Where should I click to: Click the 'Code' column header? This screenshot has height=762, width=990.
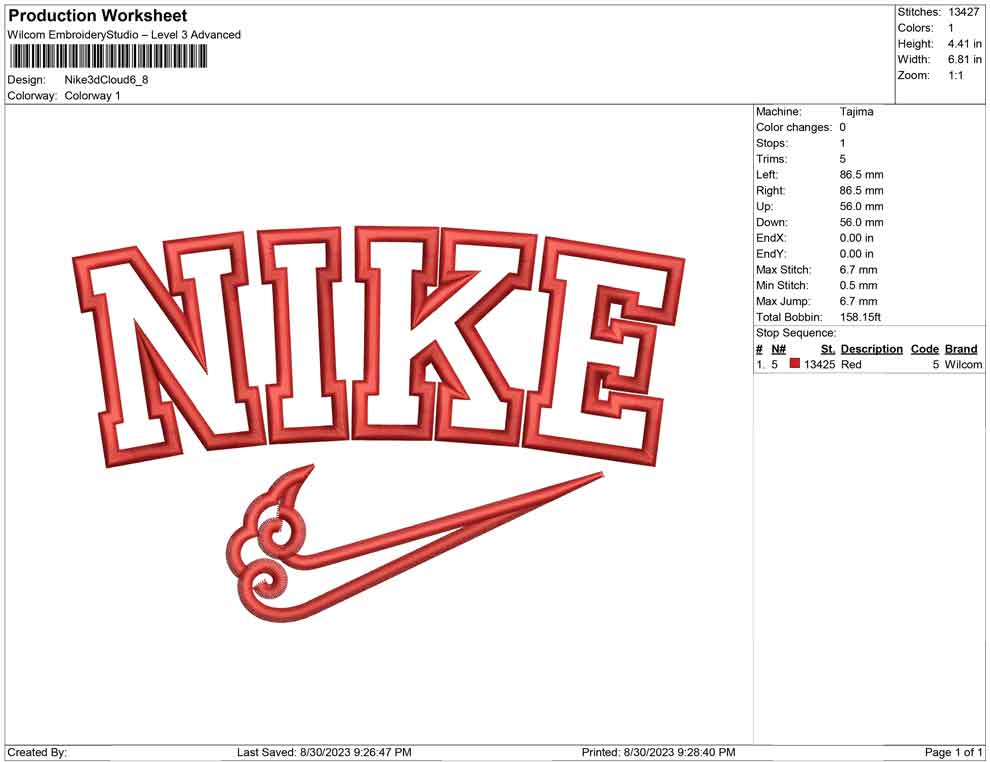[x=924, y=348]
